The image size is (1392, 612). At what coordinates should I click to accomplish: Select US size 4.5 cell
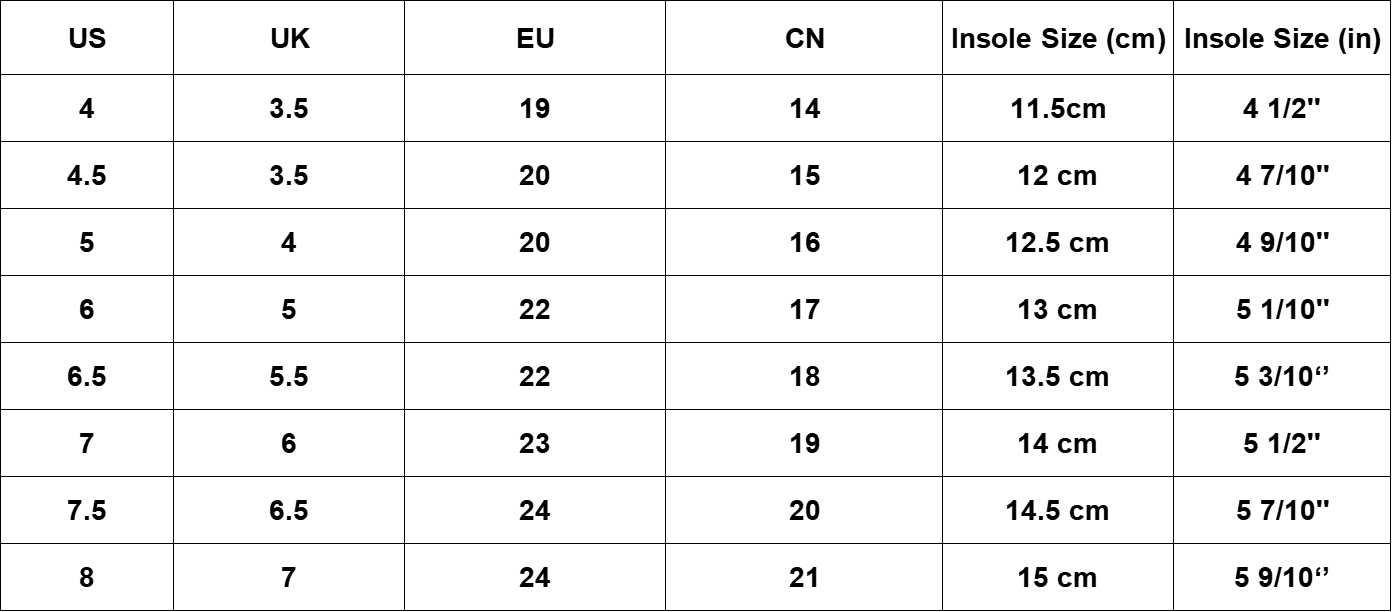[x=87, y=175]
